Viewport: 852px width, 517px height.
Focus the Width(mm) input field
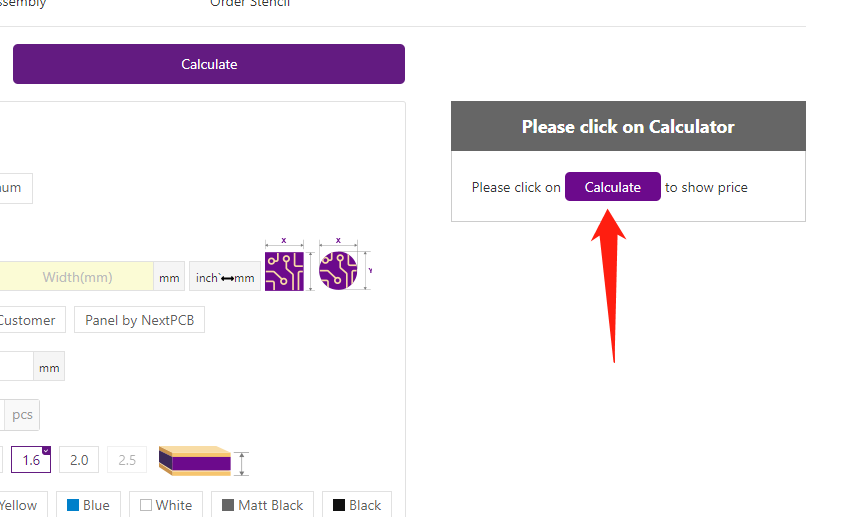(x=77, y=277)
